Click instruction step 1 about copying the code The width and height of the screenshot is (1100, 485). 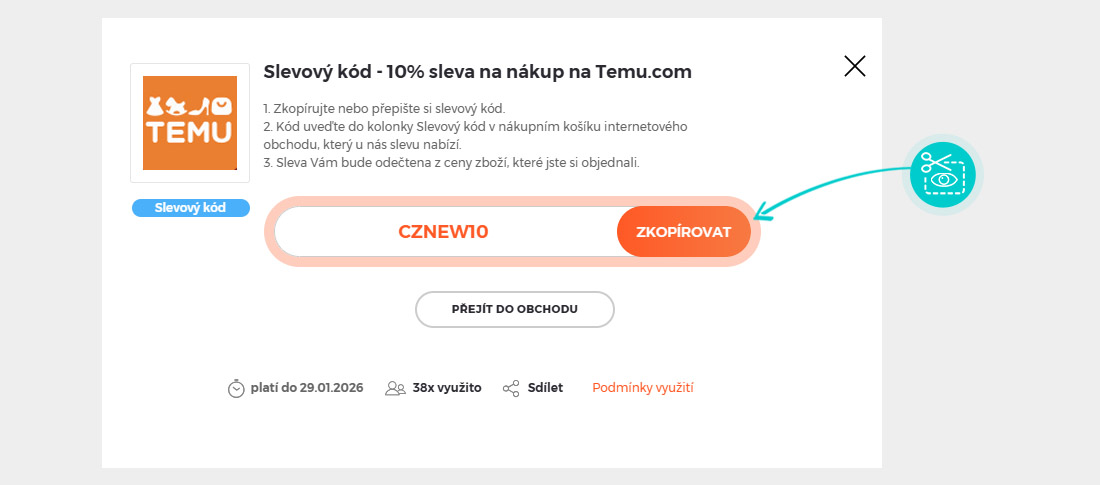385,108
